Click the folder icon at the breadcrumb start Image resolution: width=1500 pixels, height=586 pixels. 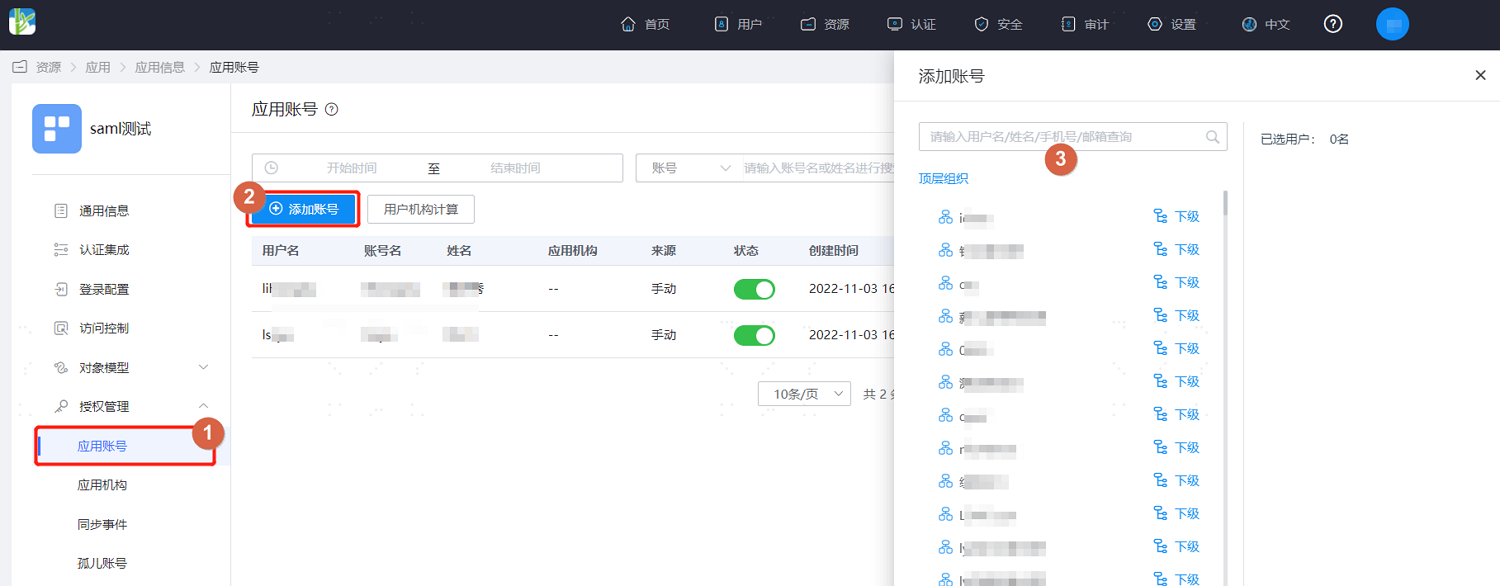tap(19, 67)
